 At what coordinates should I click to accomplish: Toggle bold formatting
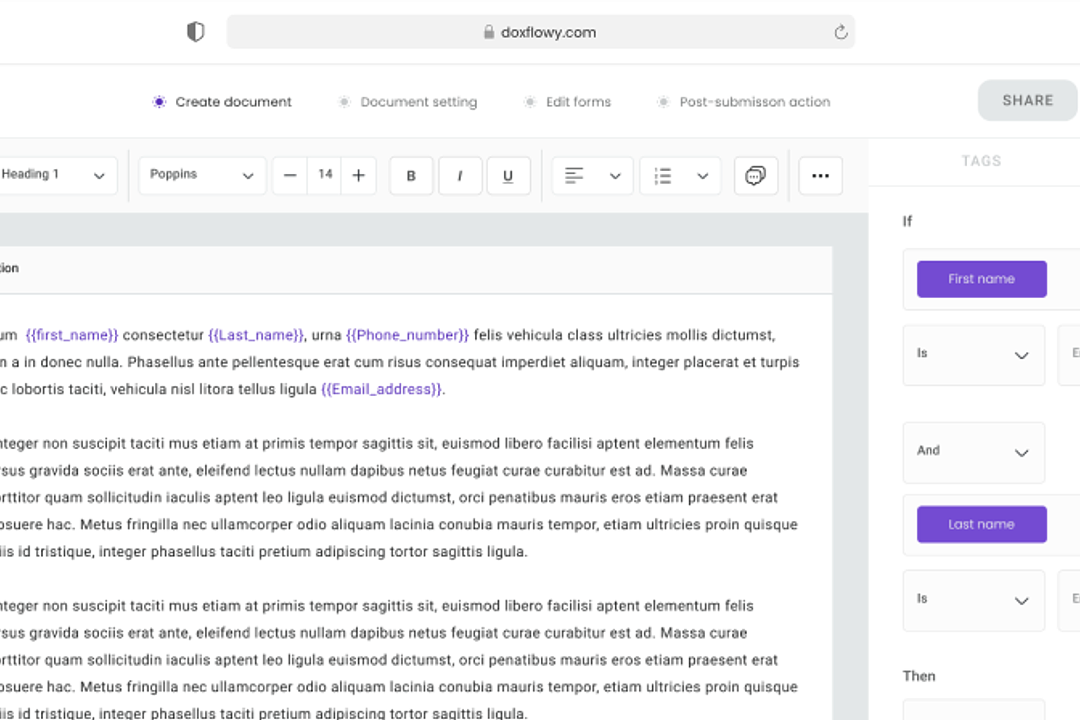click(411, 176)
